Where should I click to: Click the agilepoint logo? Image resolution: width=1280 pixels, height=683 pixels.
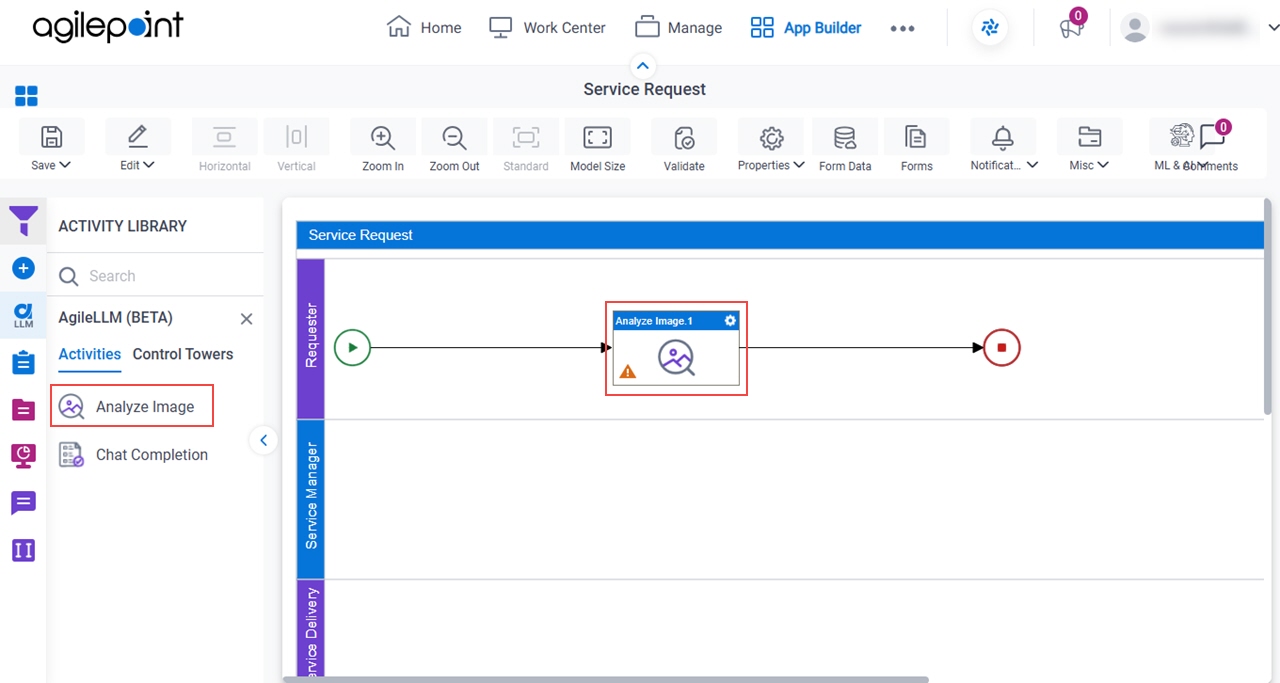[107, 27]
